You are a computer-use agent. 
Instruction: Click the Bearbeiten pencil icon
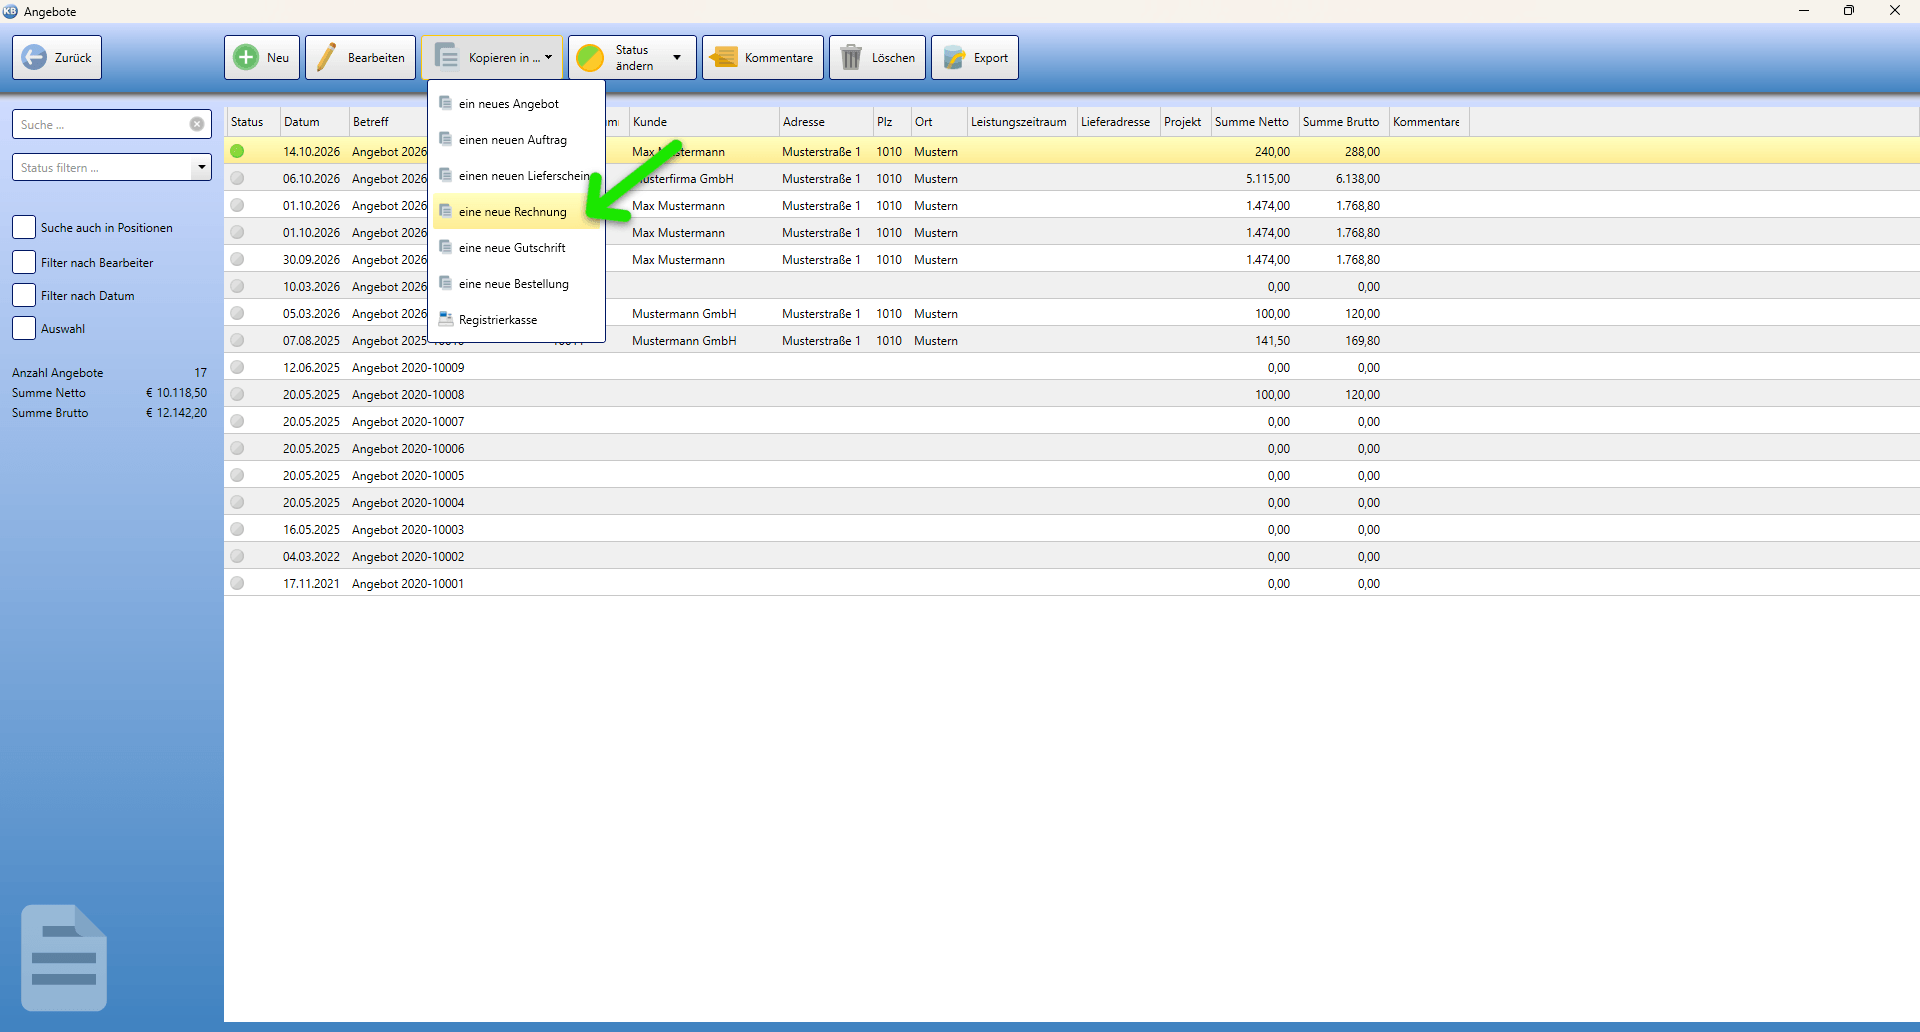326,57
